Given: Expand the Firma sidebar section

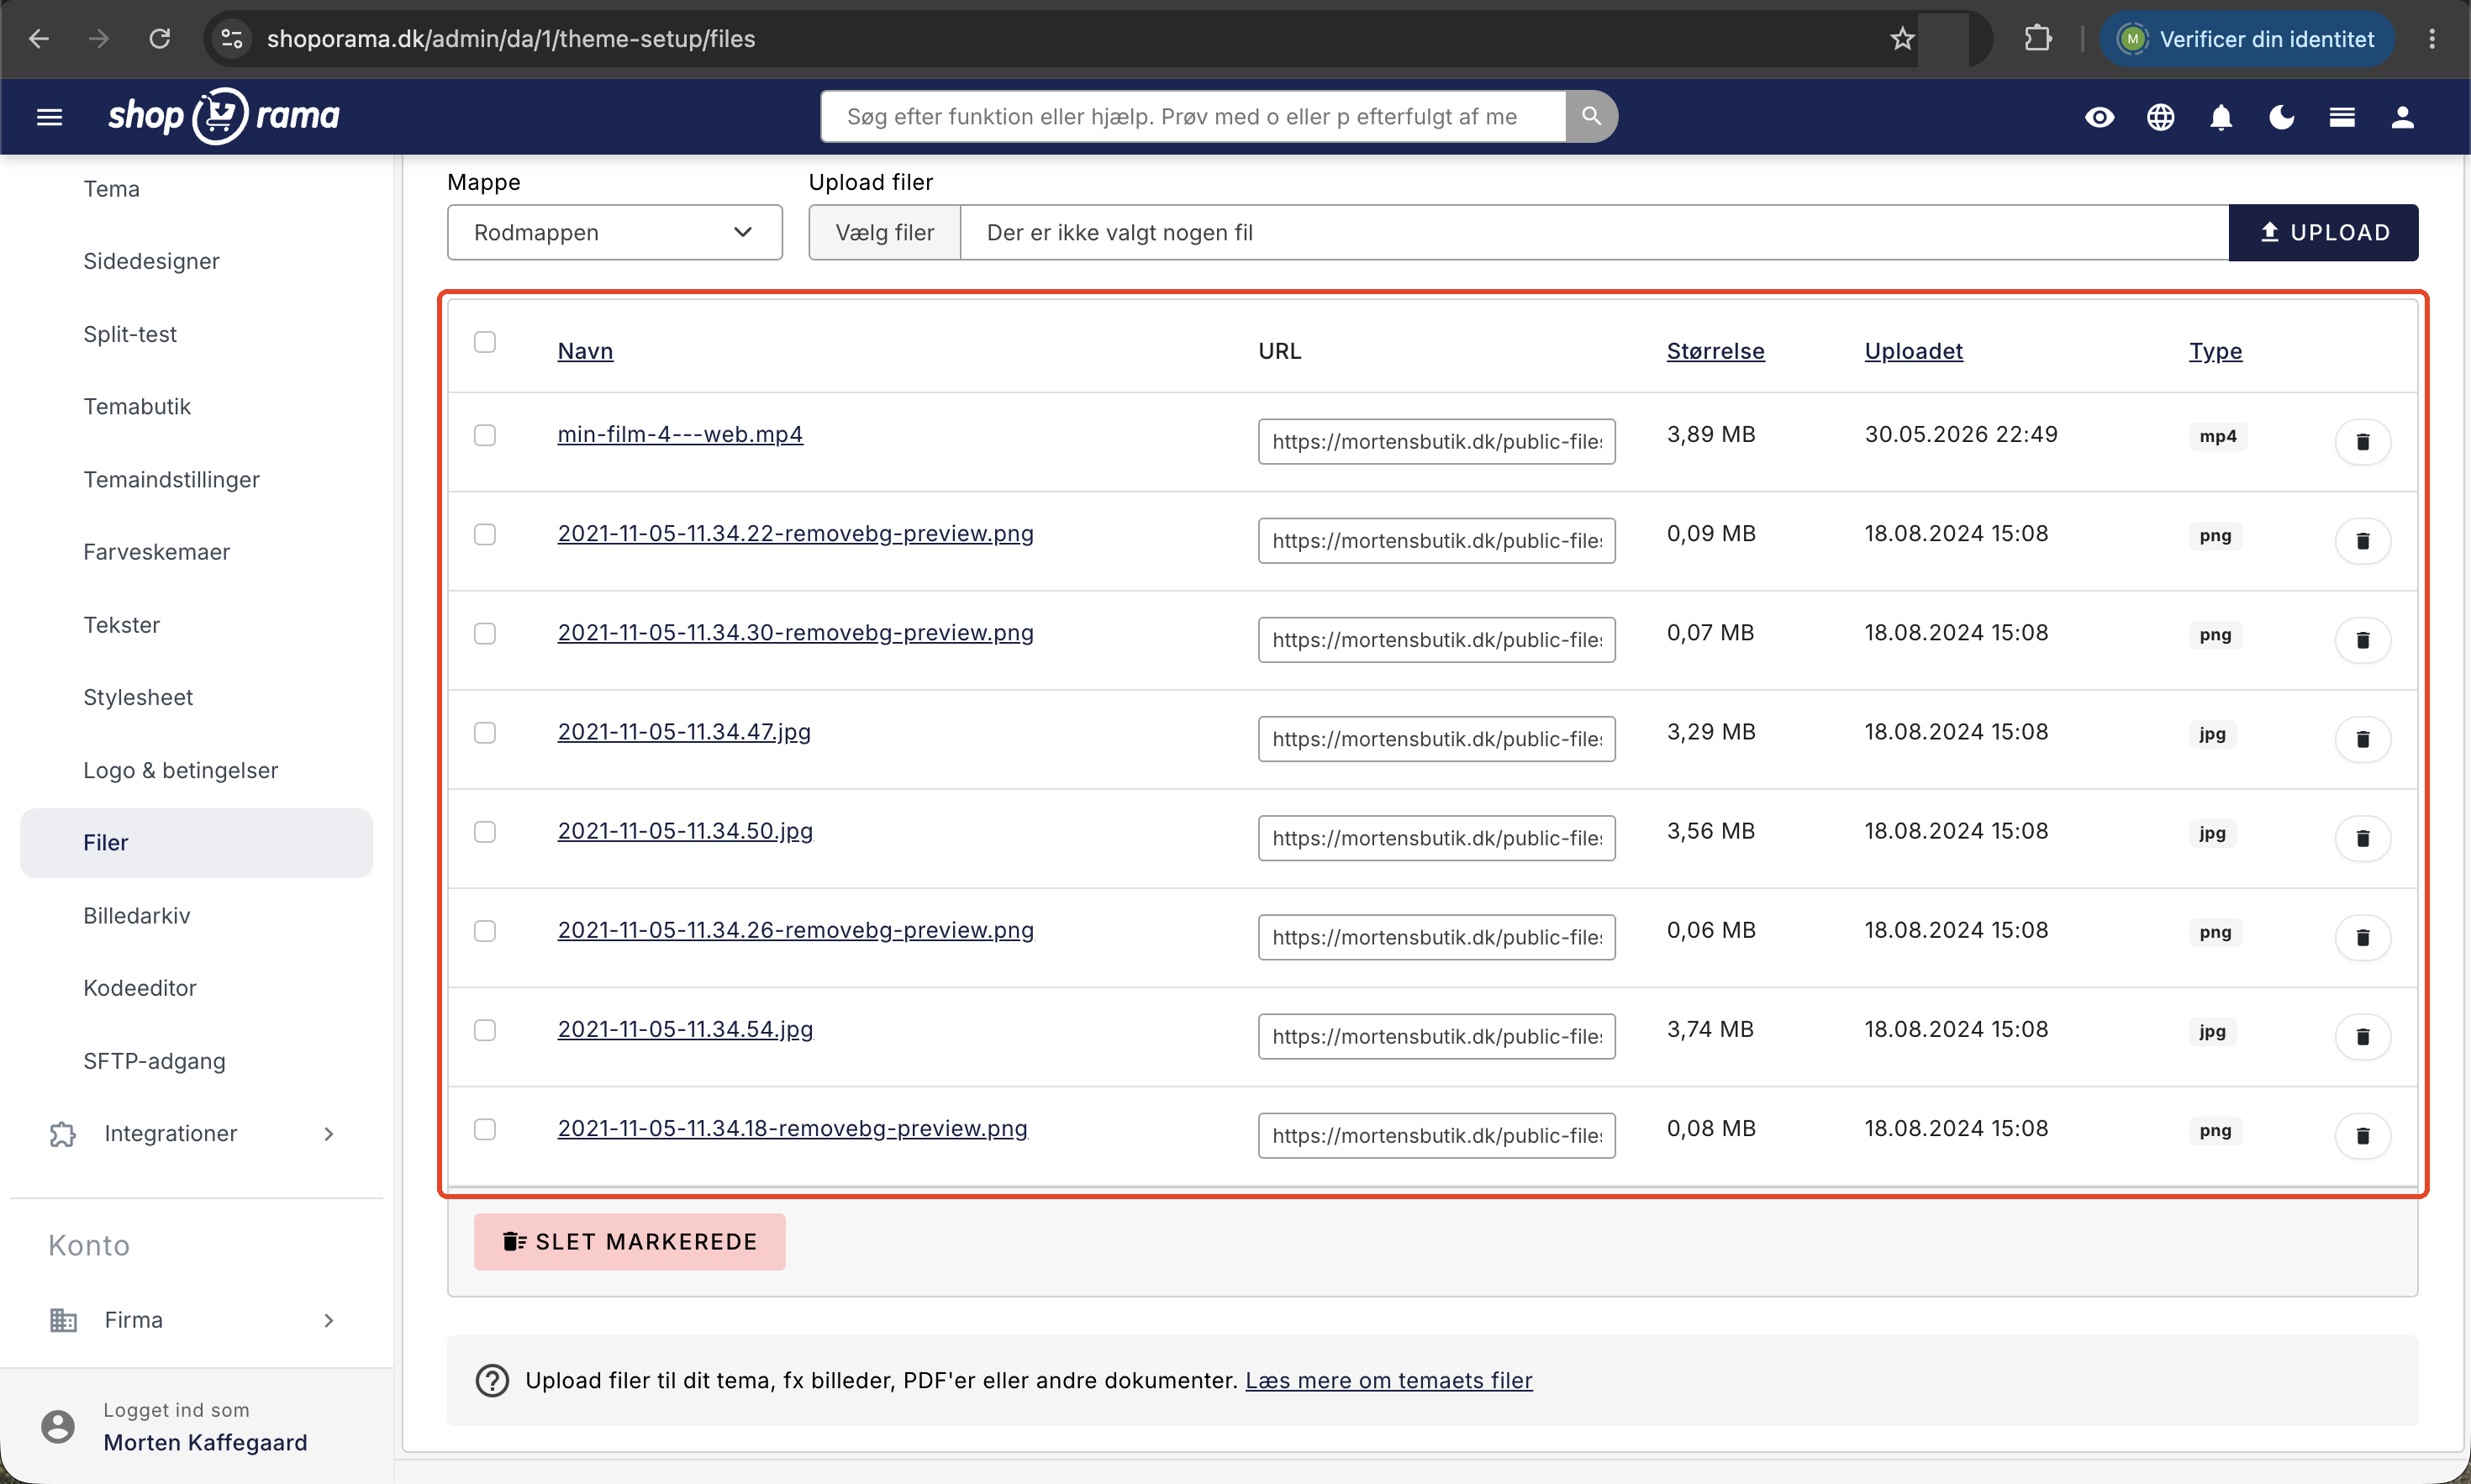Looking at the screenshot, I should coord(195,1319).
